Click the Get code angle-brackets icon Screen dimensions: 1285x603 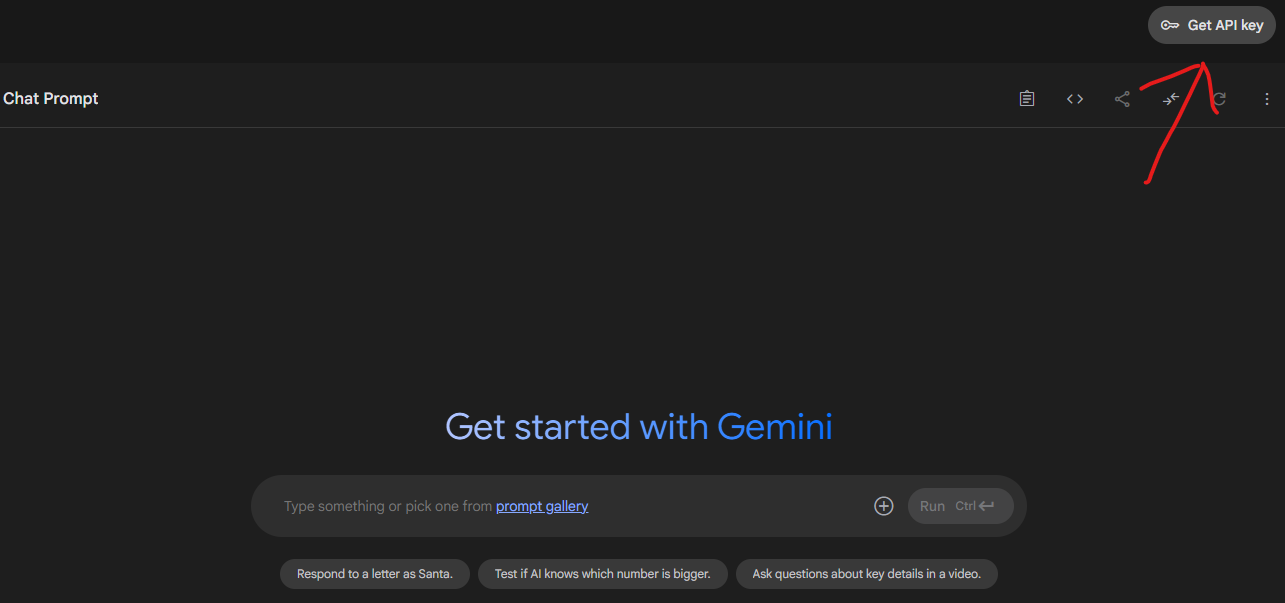pyautogui.click(x=1075, y=99)
